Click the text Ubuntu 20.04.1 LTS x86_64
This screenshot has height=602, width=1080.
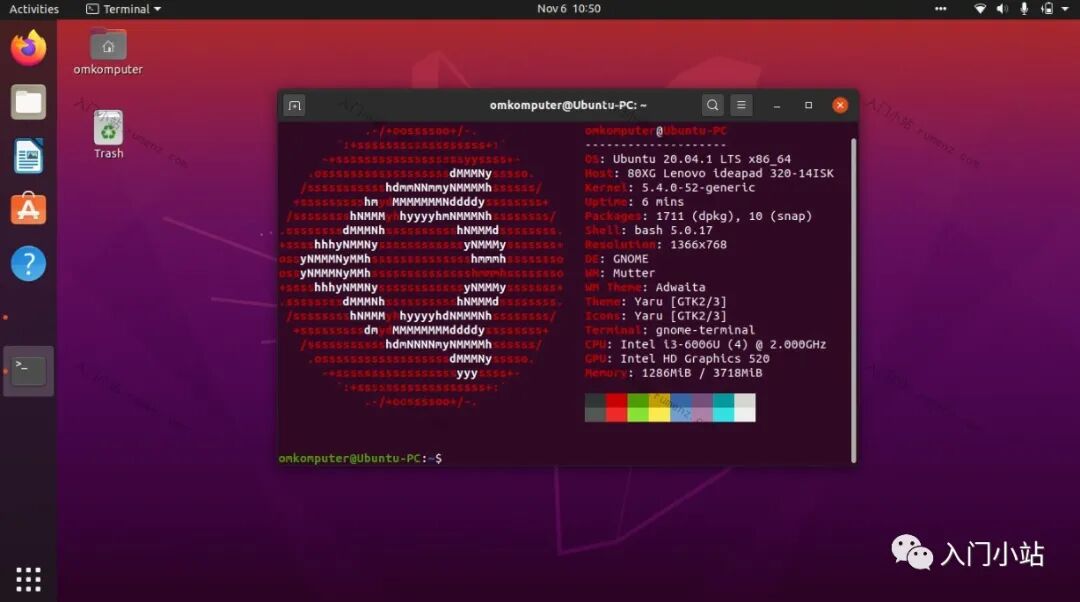702,159
